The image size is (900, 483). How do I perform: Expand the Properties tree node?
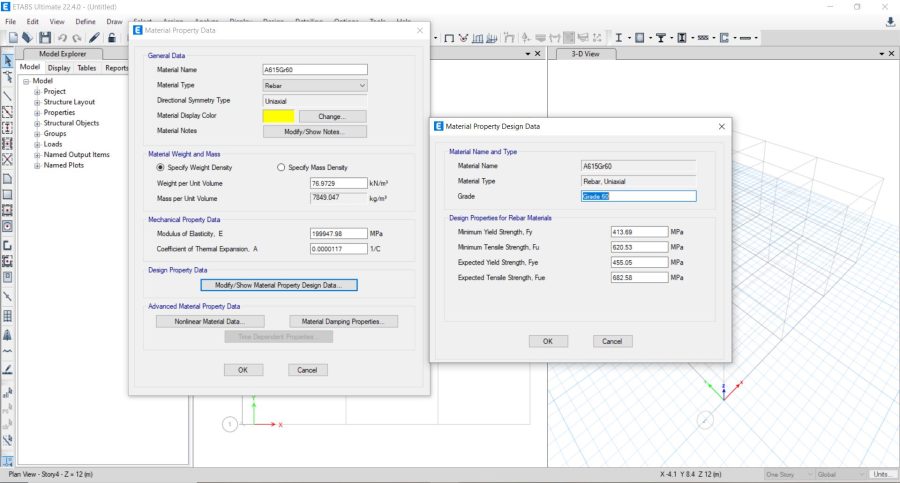37,113
